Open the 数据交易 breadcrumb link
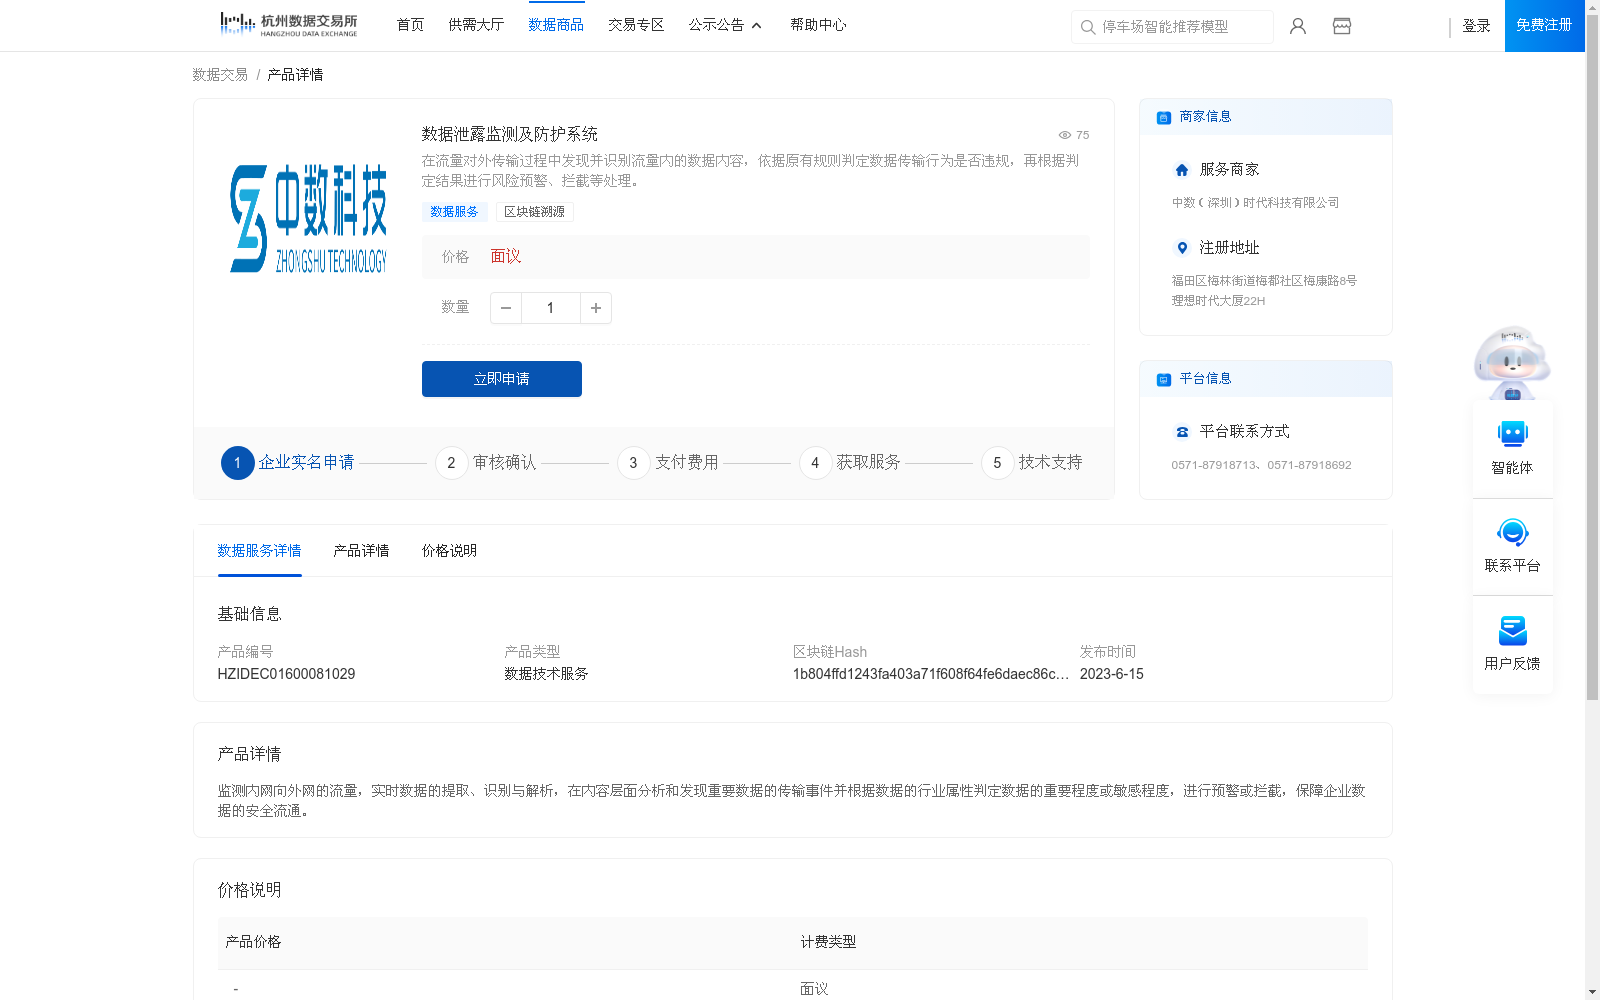 tap(218, 74)
